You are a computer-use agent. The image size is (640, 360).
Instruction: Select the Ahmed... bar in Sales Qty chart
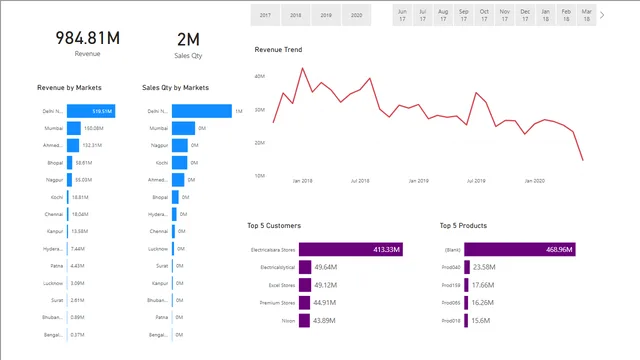point(178,180)
